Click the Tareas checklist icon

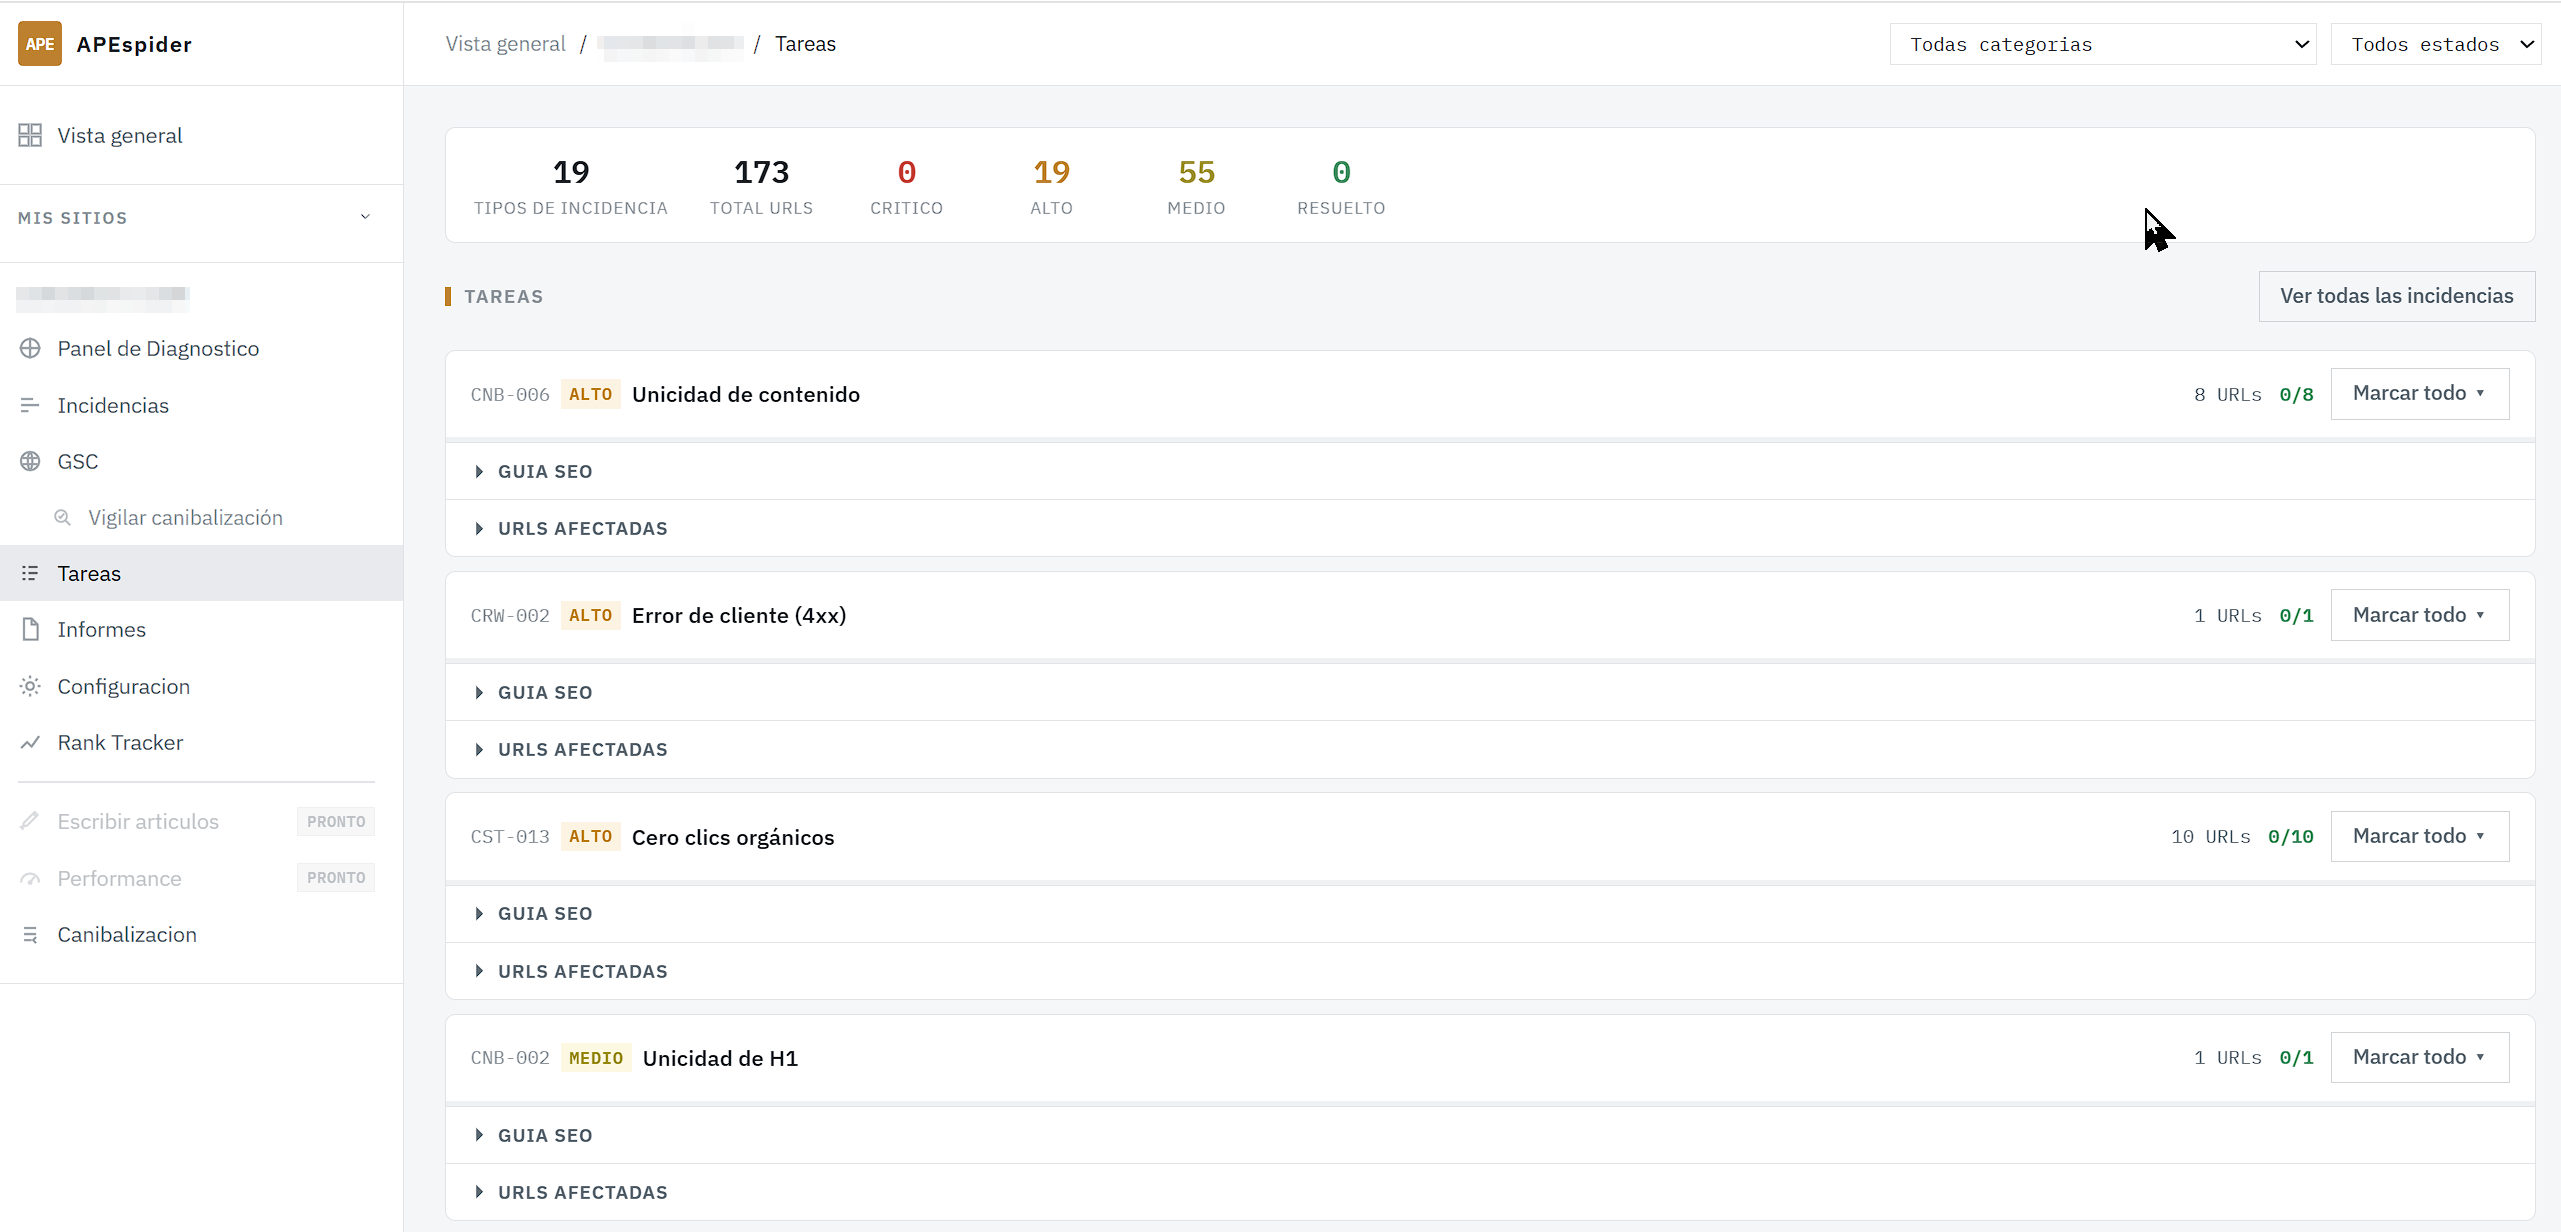click(30, 573)
